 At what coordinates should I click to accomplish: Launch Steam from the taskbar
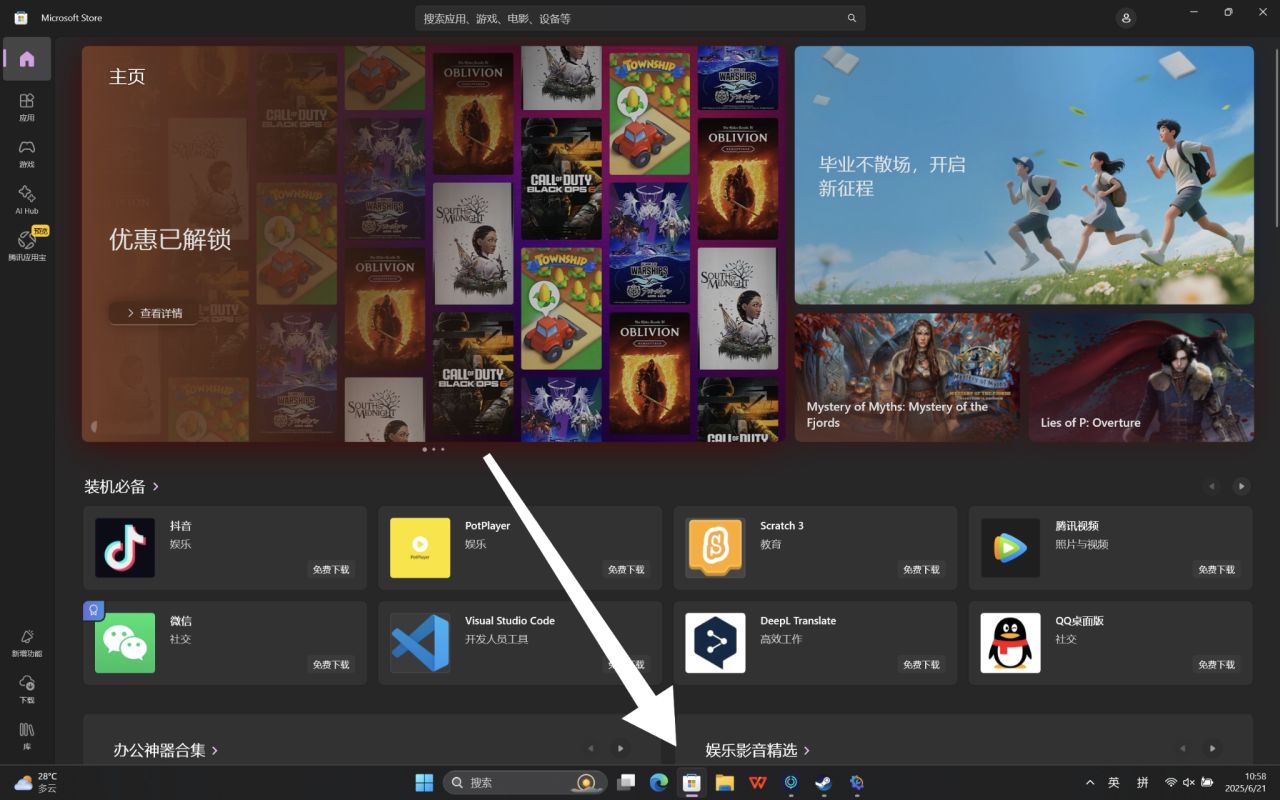point(823,782)
